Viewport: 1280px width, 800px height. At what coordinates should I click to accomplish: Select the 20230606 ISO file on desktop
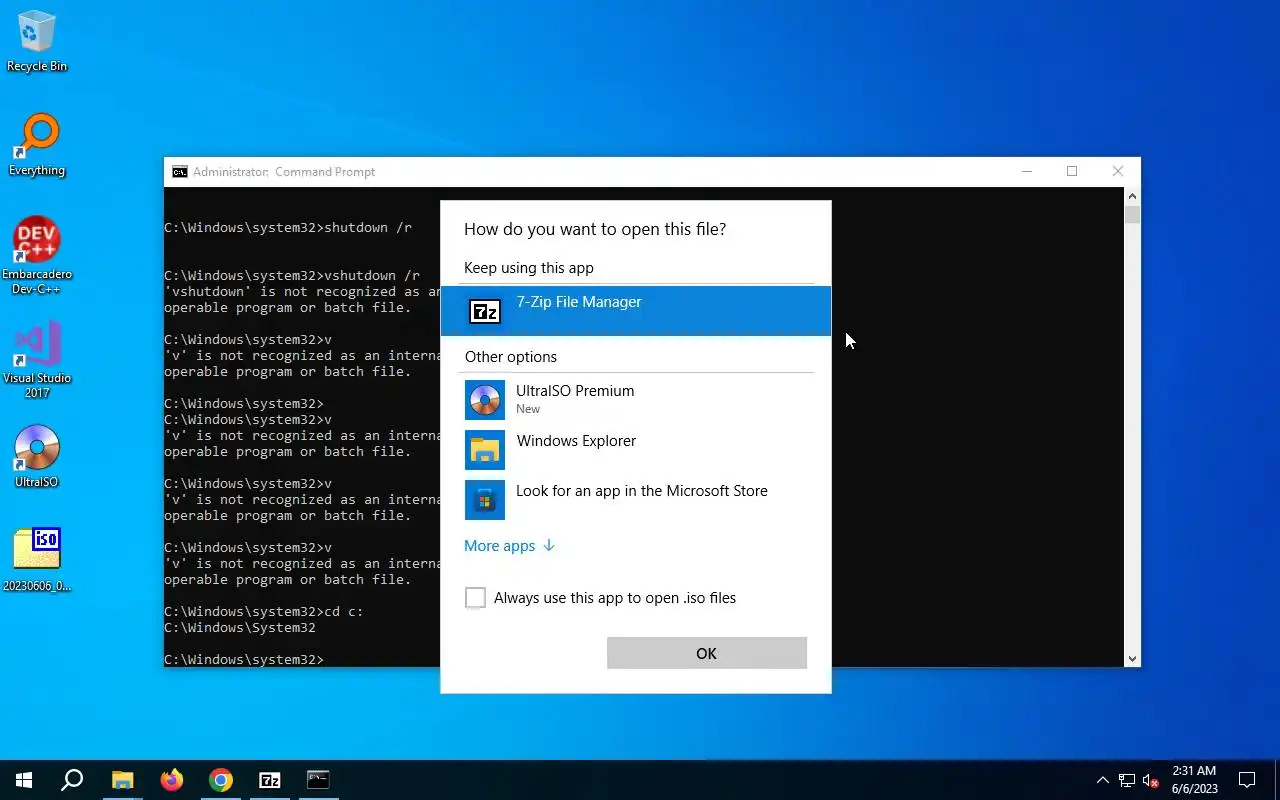pos(37,560)
